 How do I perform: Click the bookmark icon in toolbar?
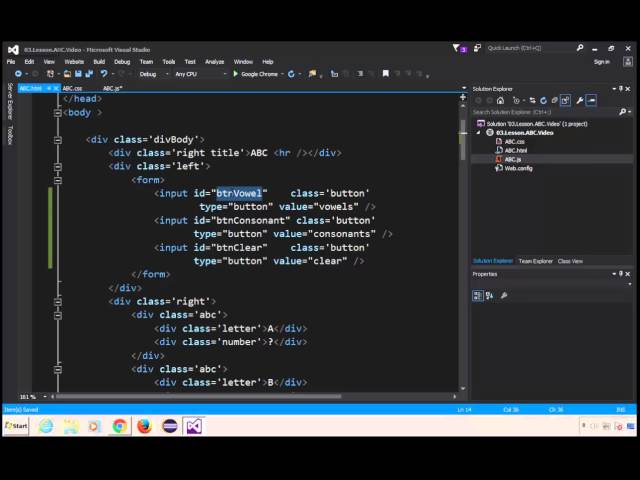tap(385, 73)
